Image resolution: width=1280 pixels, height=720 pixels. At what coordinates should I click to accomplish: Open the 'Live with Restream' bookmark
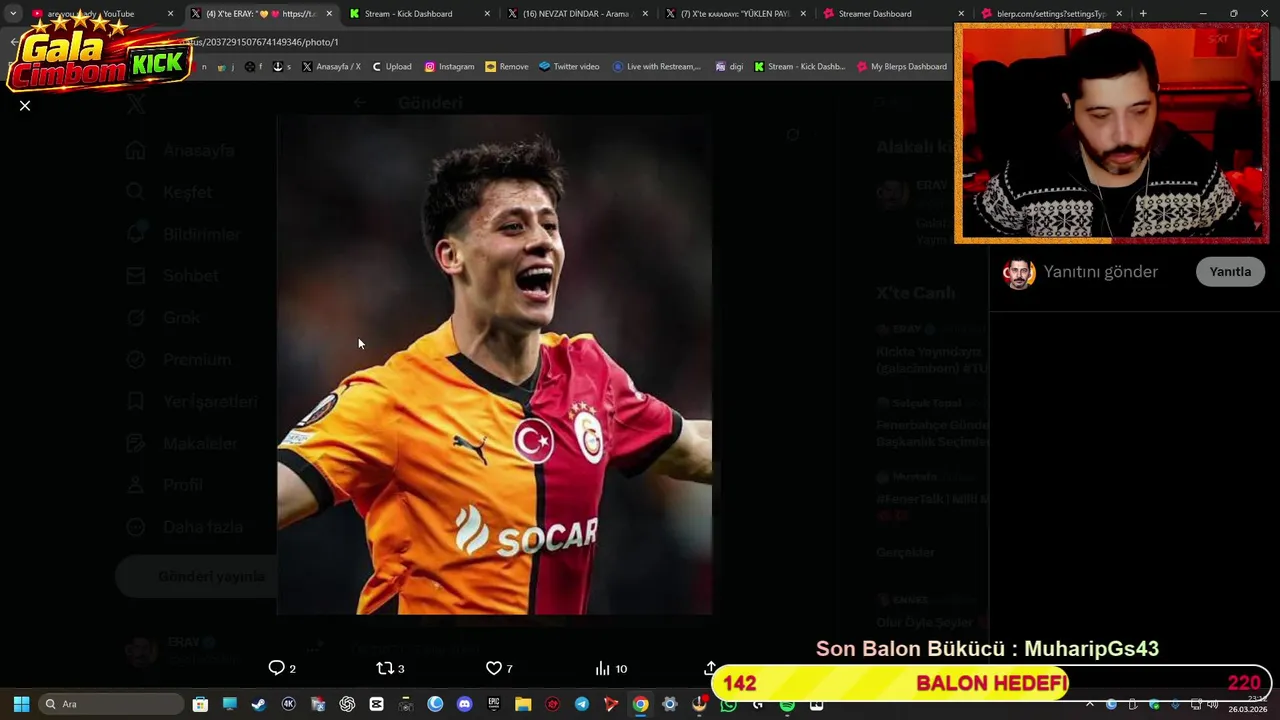tap(656, 67)
